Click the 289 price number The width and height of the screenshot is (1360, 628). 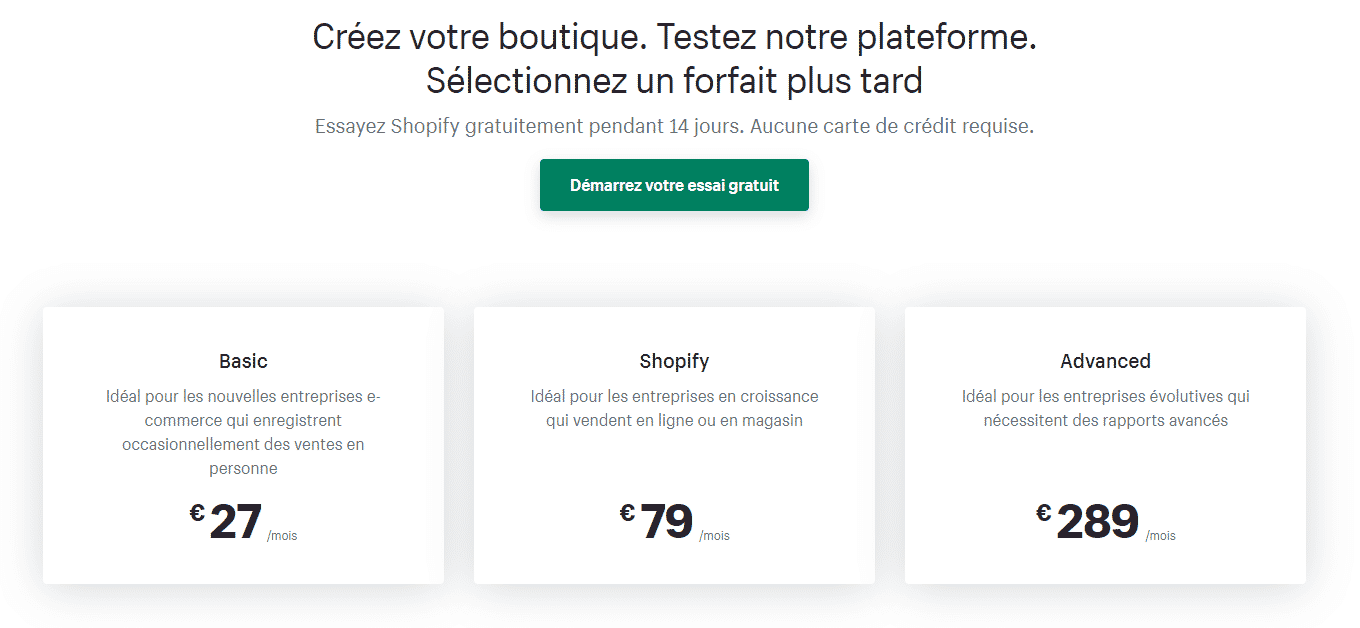[1097, 522]
